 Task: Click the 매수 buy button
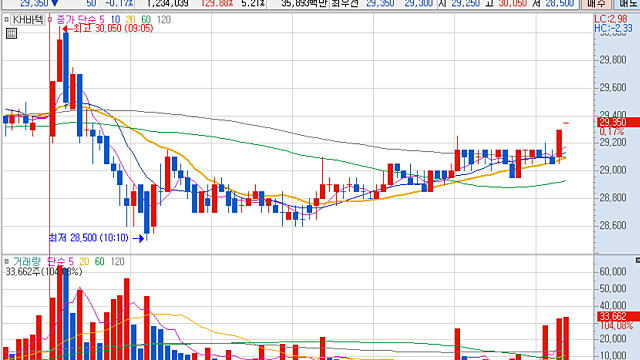point(596,4)
